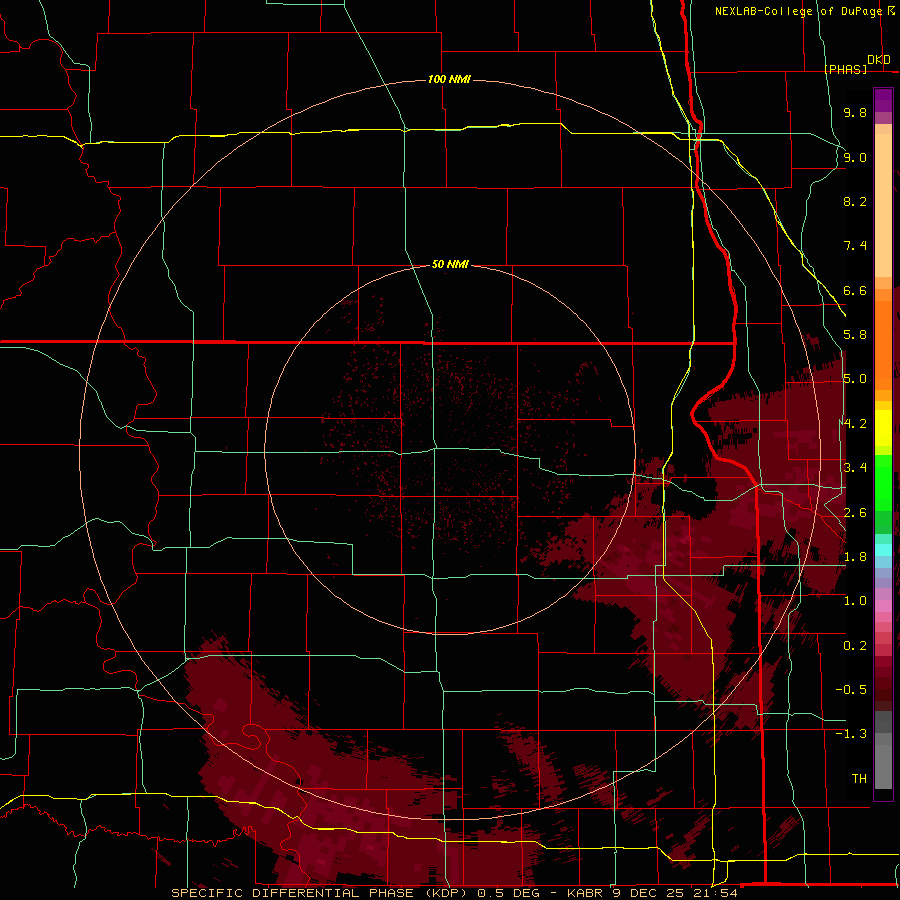The height and width of the screenshot is (900, 900).
Task: Click the orange segment of the color bar
Action: [x=883, y=344]
